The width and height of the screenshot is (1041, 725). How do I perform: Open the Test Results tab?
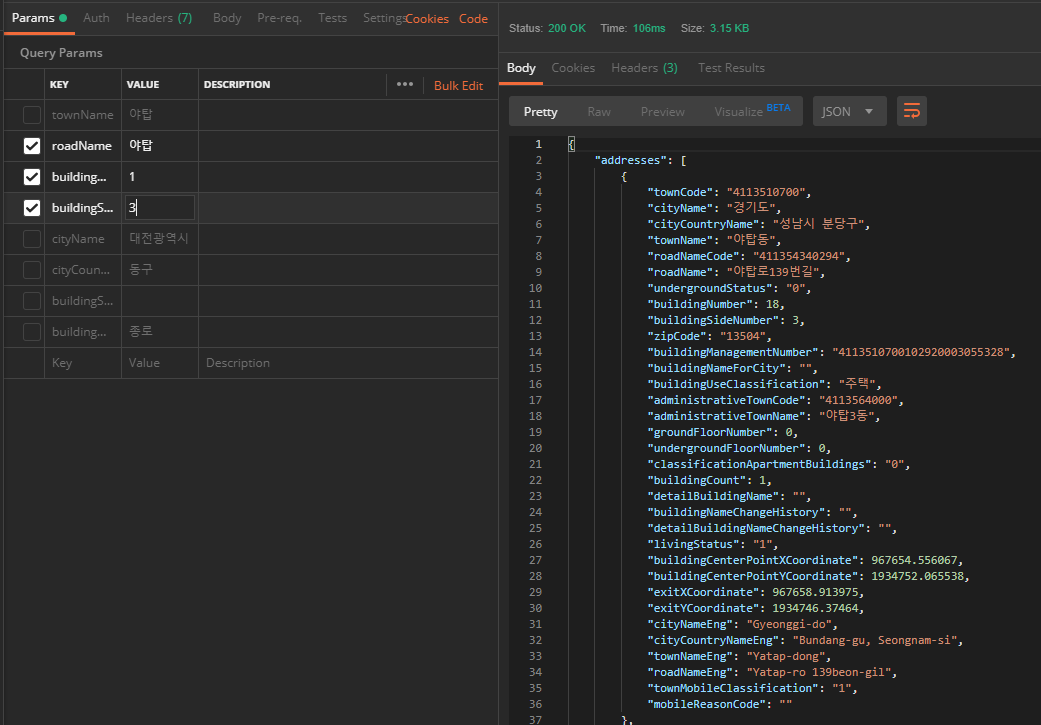click(x=731, y=68)
